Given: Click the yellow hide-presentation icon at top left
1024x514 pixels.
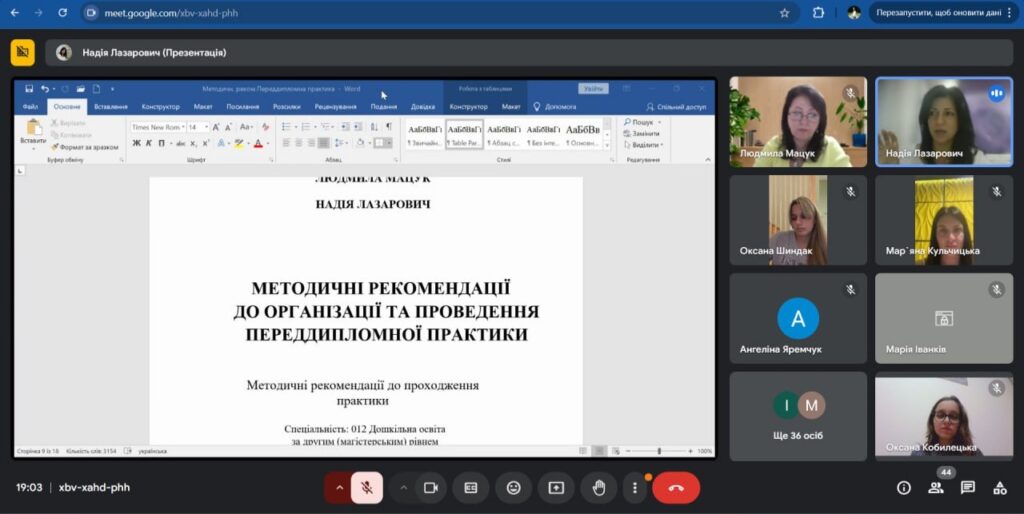Looking at the screenshot, I should tap(22, 52).
